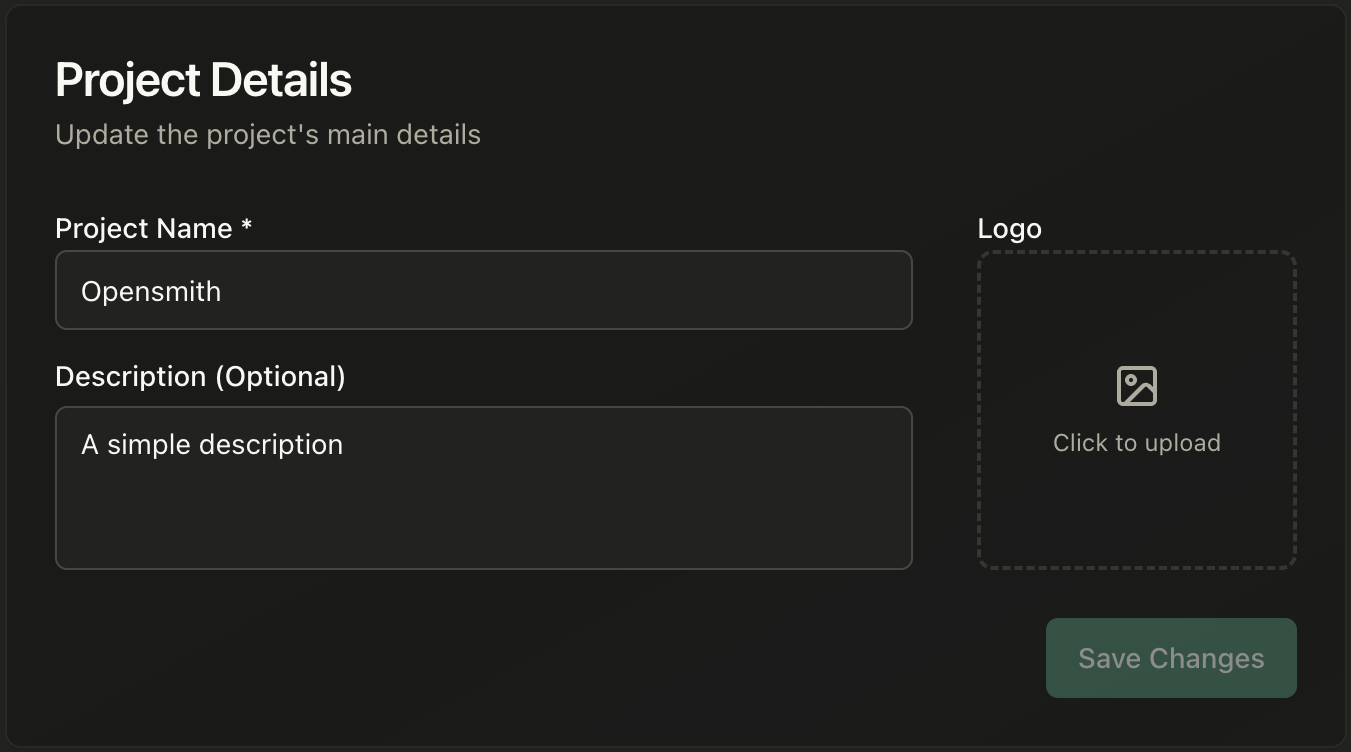Screen dimensions: 1351x752
Task: Click the 'Description (Optional)' label
Action: click(x=200, y=376)
